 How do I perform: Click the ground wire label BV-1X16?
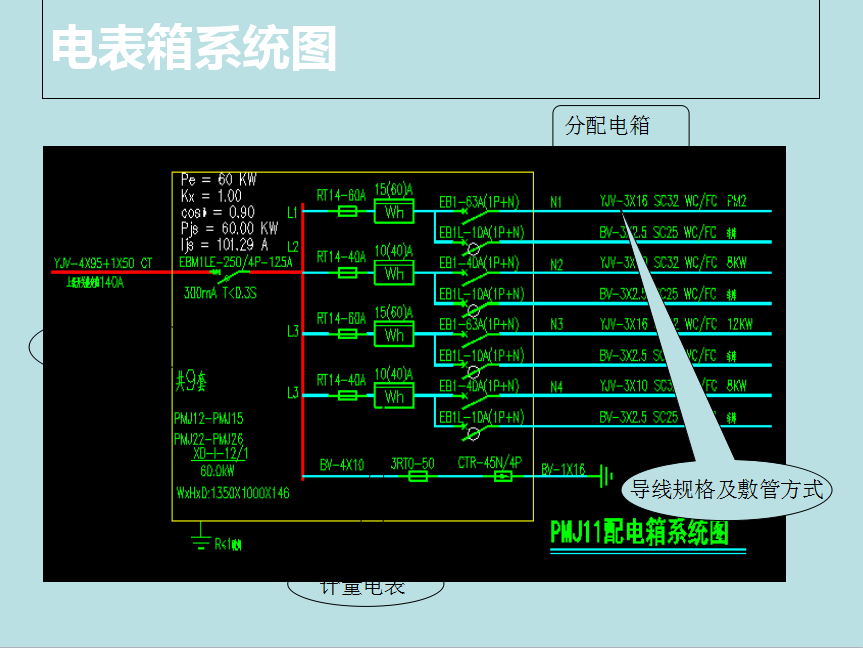click(x=563, y=470)
